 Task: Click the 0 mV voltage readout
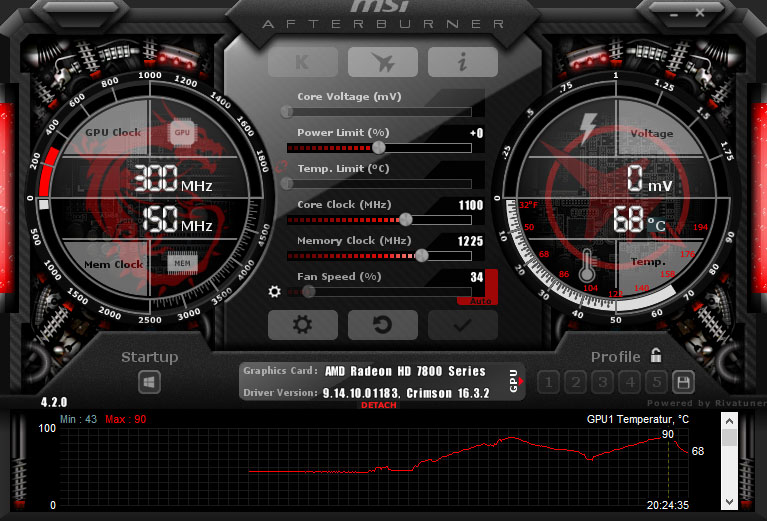coord(650,179)
